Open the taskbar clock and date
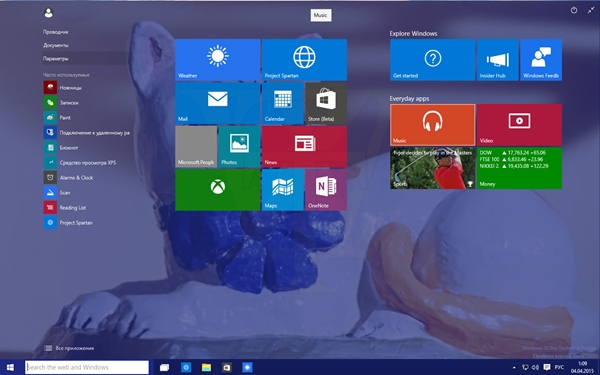600x375 pixels. pyautogui.click(x=582, y=367)
